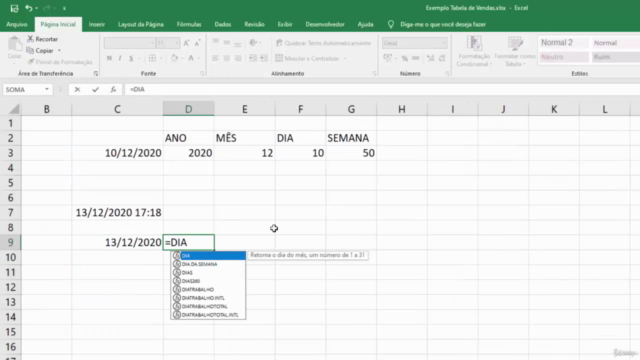Click the increase indent icon
Image resolution: width=640 pixels, height=360 pixels.
tap(264, 58)
